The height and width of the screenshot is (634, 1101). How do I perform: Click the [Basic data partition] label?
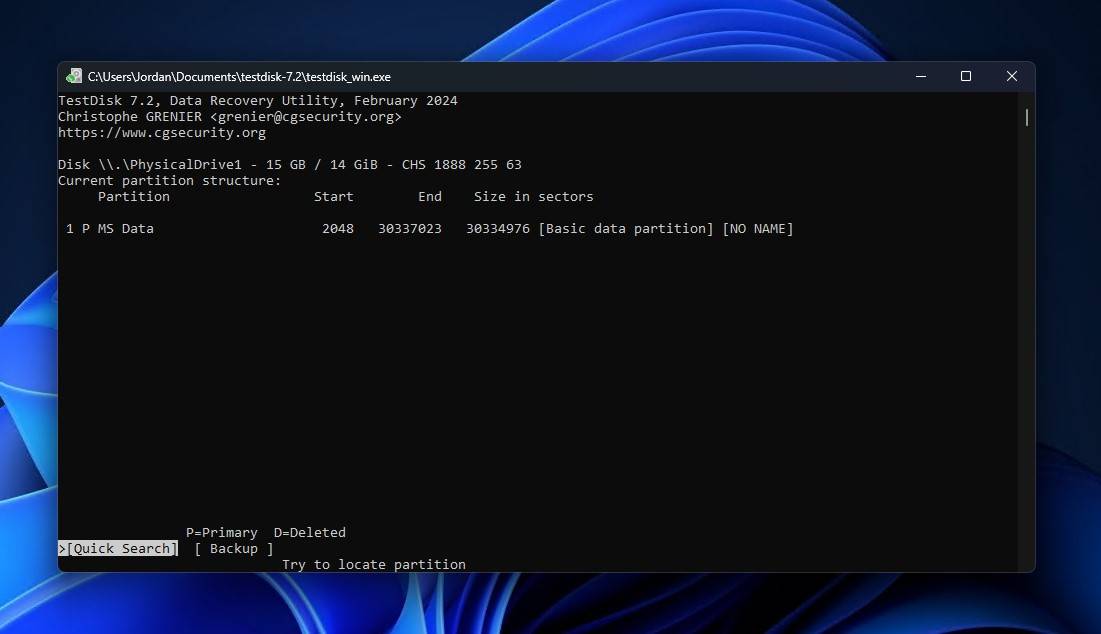click(x=626, y=228)
